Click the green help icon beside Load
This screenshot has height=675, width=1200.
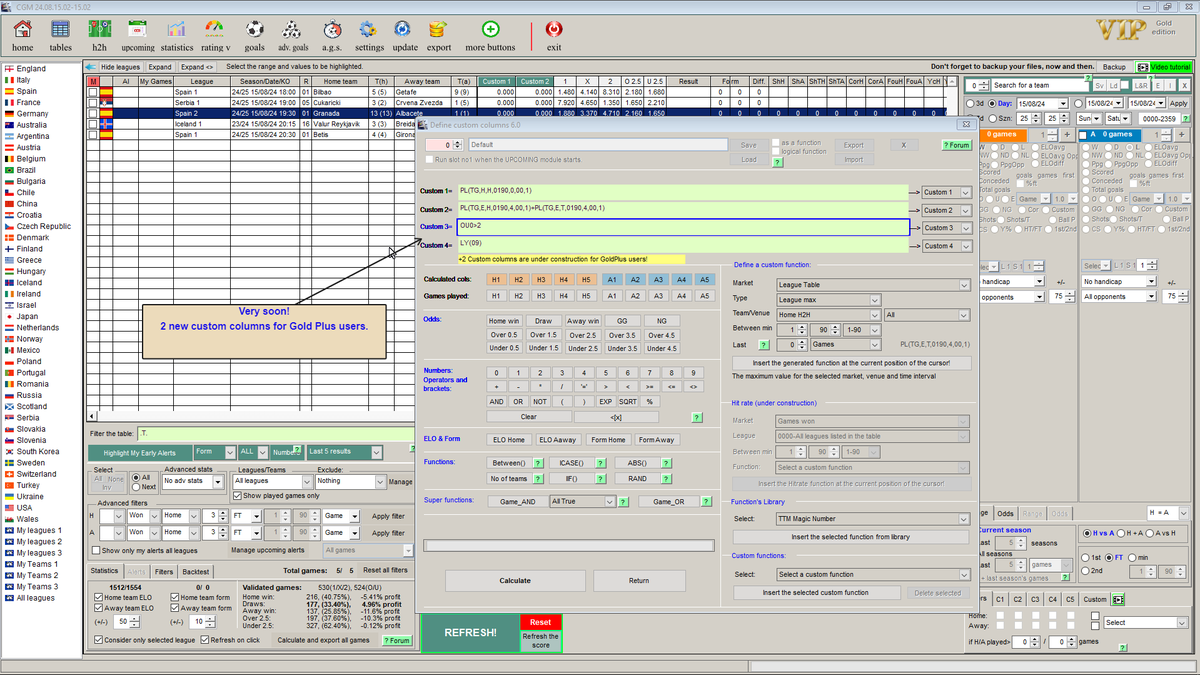(x=777, y=160)
